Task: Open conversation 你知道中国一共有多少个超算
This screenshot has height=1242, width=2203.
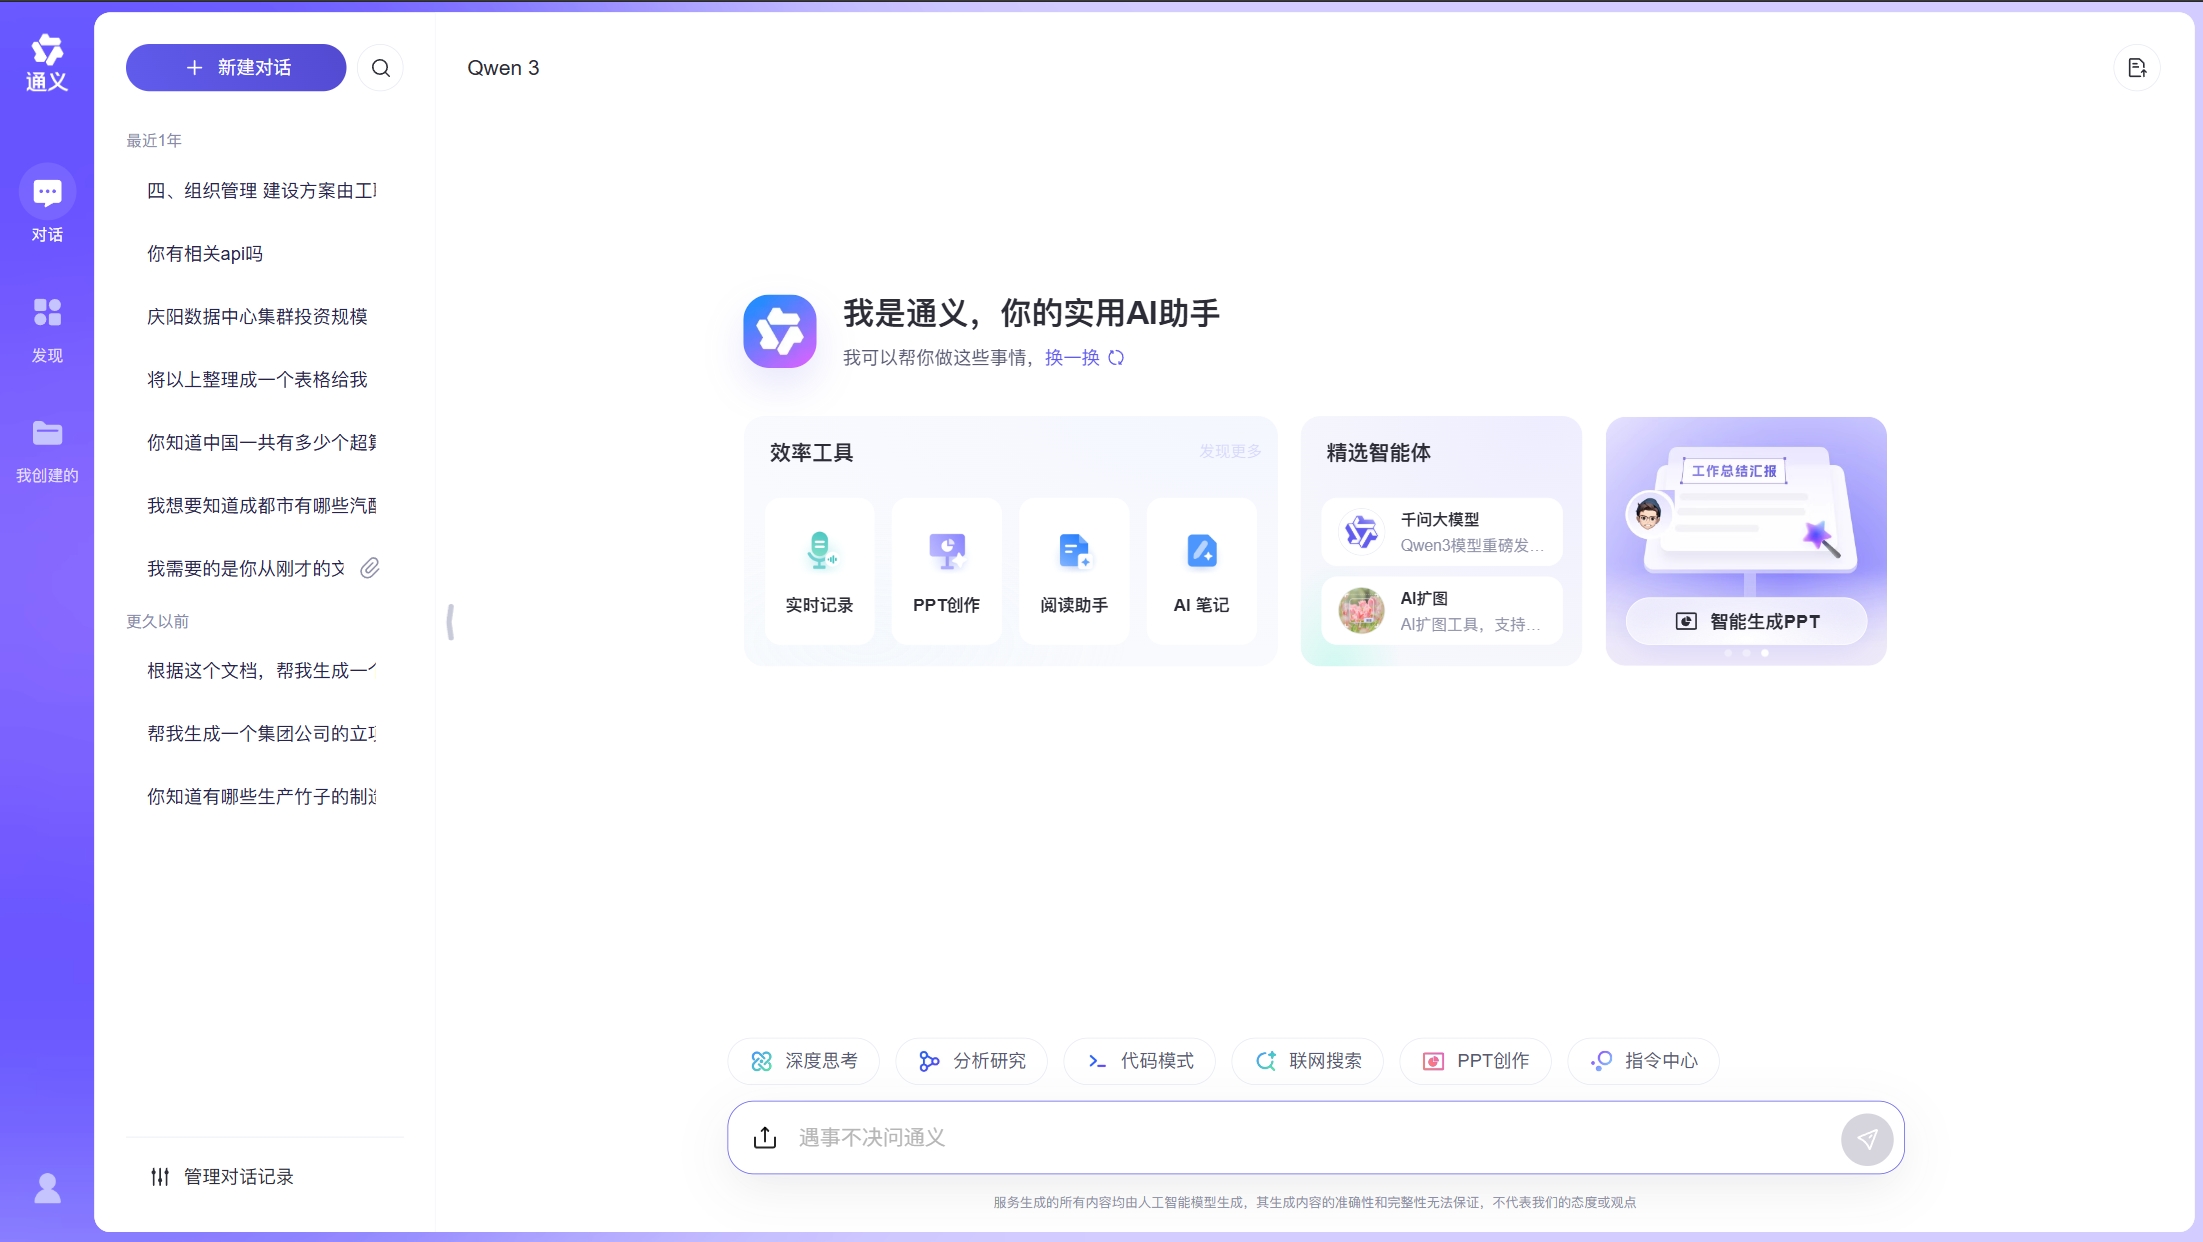Action: [x=263, y=443]
